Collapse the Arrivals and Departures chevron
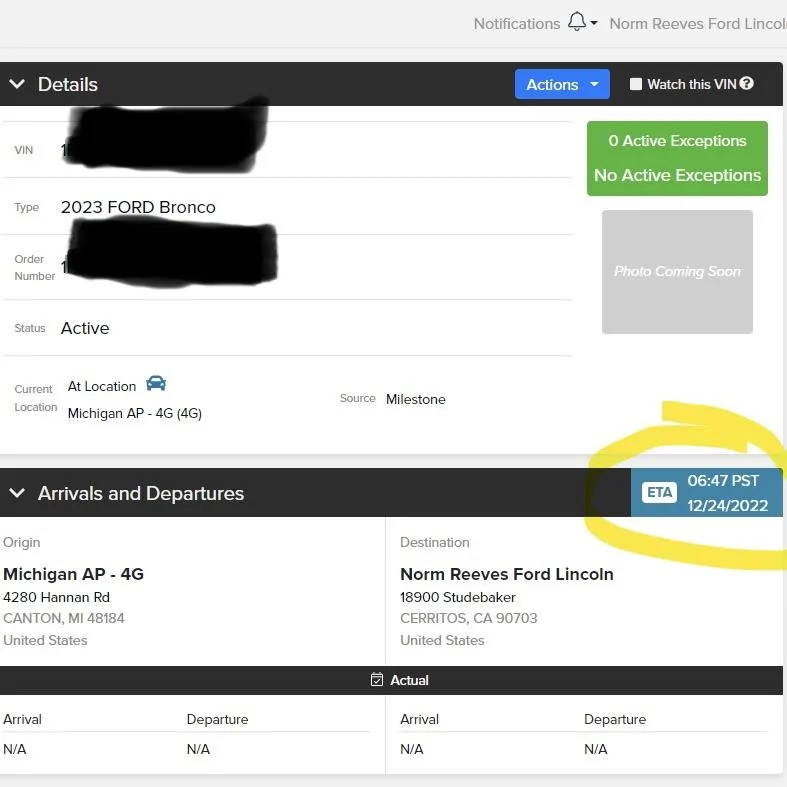 pyautogui.click(x=17, y=493)
